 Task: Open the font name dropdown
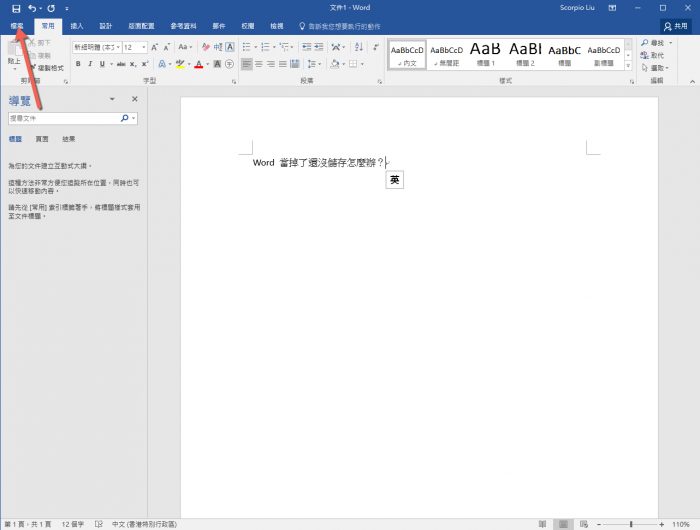click(117, 47)
